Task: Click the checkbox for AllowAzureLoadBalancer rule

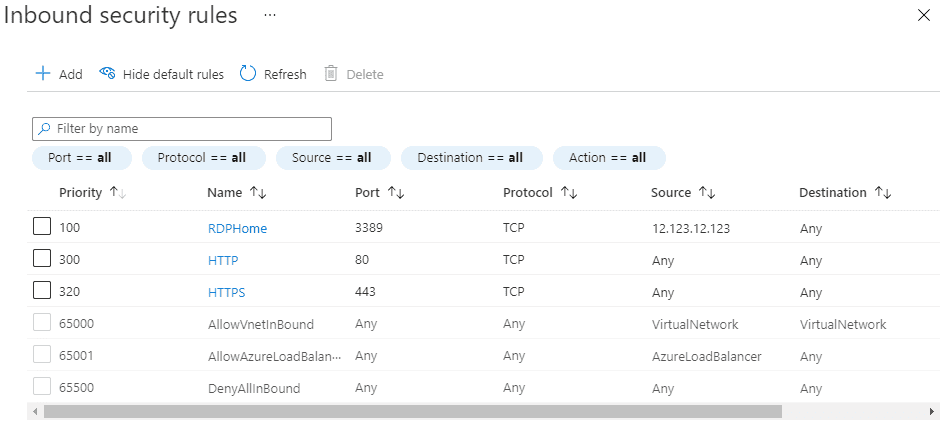Action: point(42,355)
